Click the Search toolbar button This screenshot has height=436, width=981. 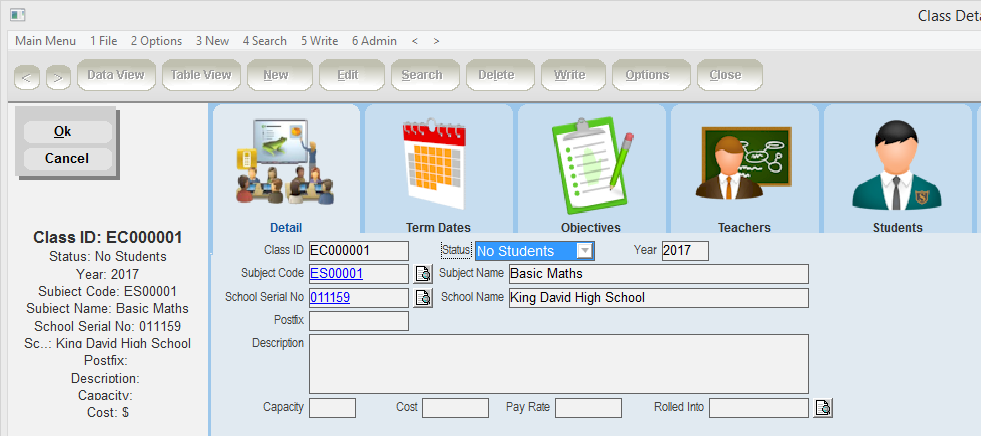(425, 75)
